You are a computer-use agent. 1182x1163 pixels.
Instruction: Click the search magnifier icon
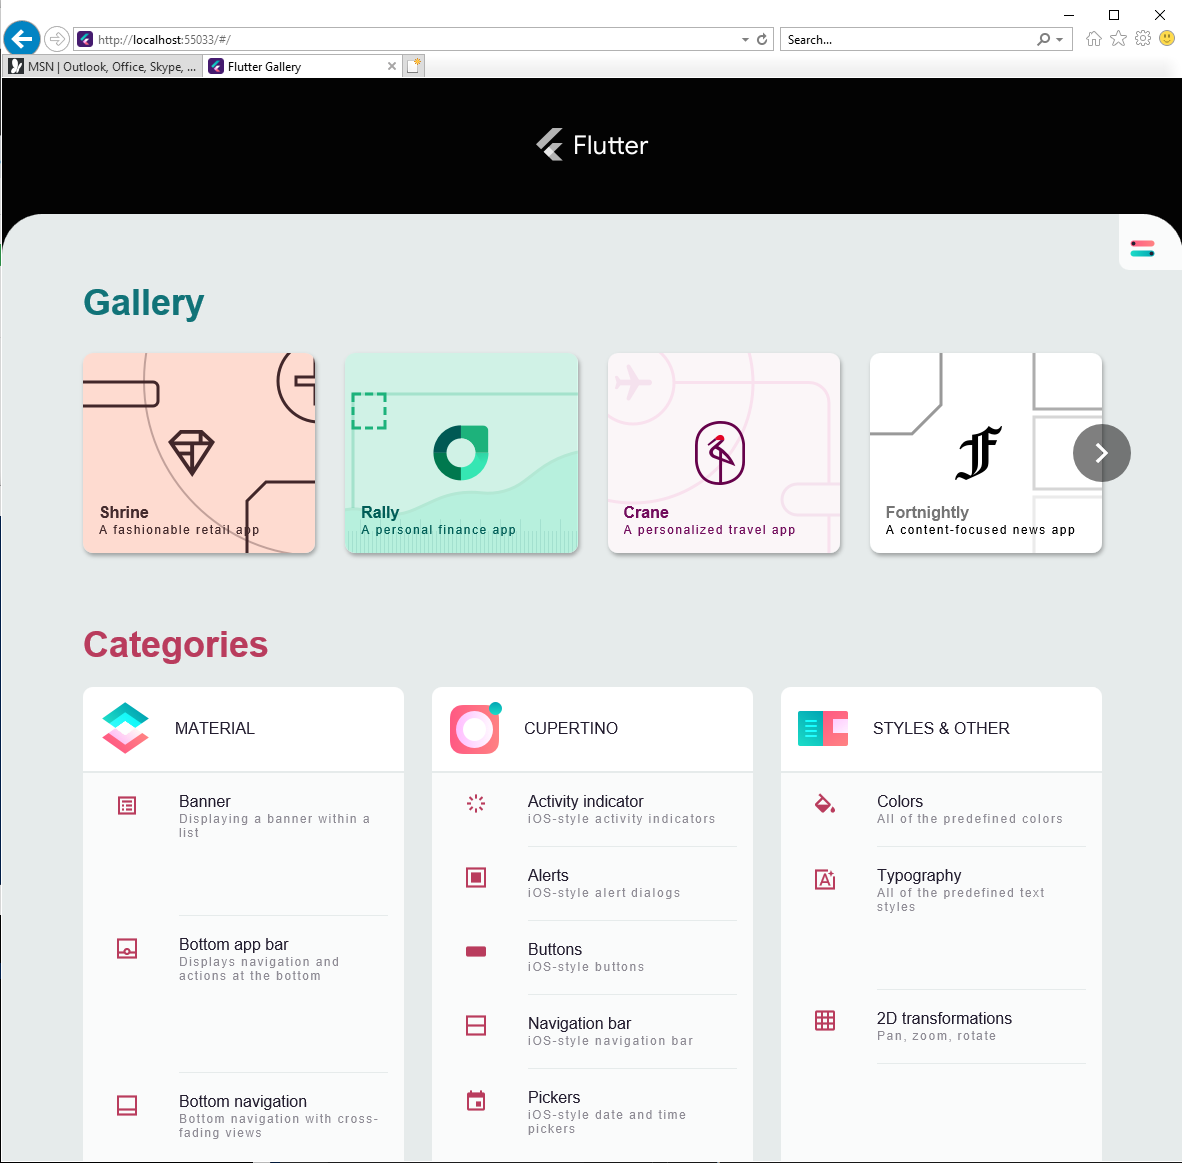pos(1043,39)
